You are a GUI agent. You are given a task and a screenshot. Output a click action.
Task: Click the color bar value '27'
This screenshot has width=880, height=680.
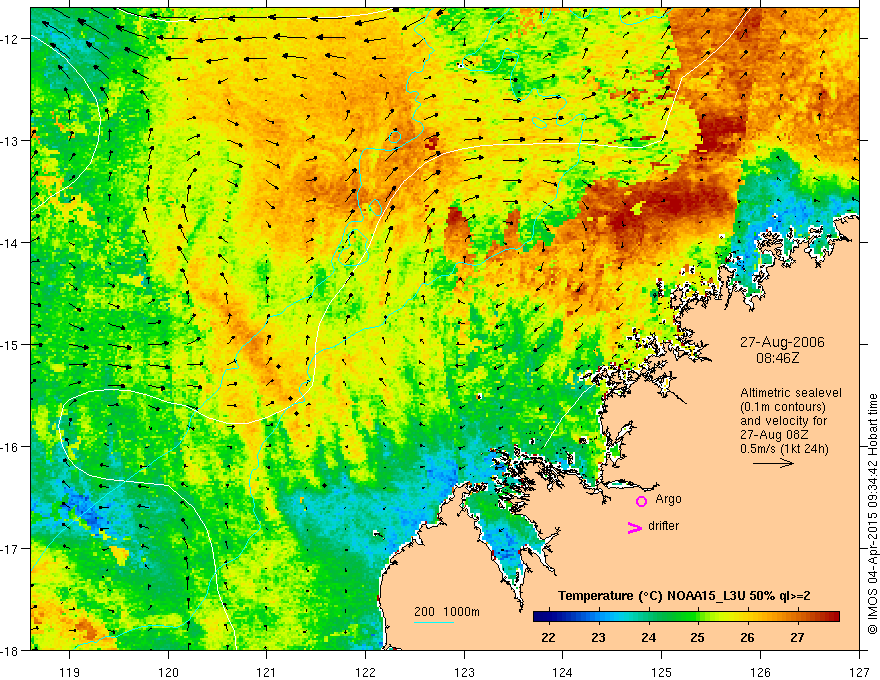point(797,637)
